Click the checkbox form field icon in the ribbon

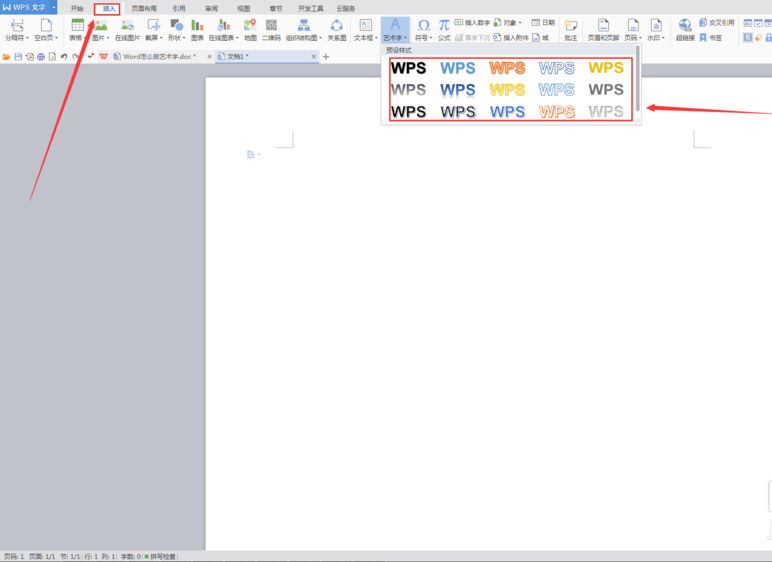pyautogui.click(x=758, y=23)
